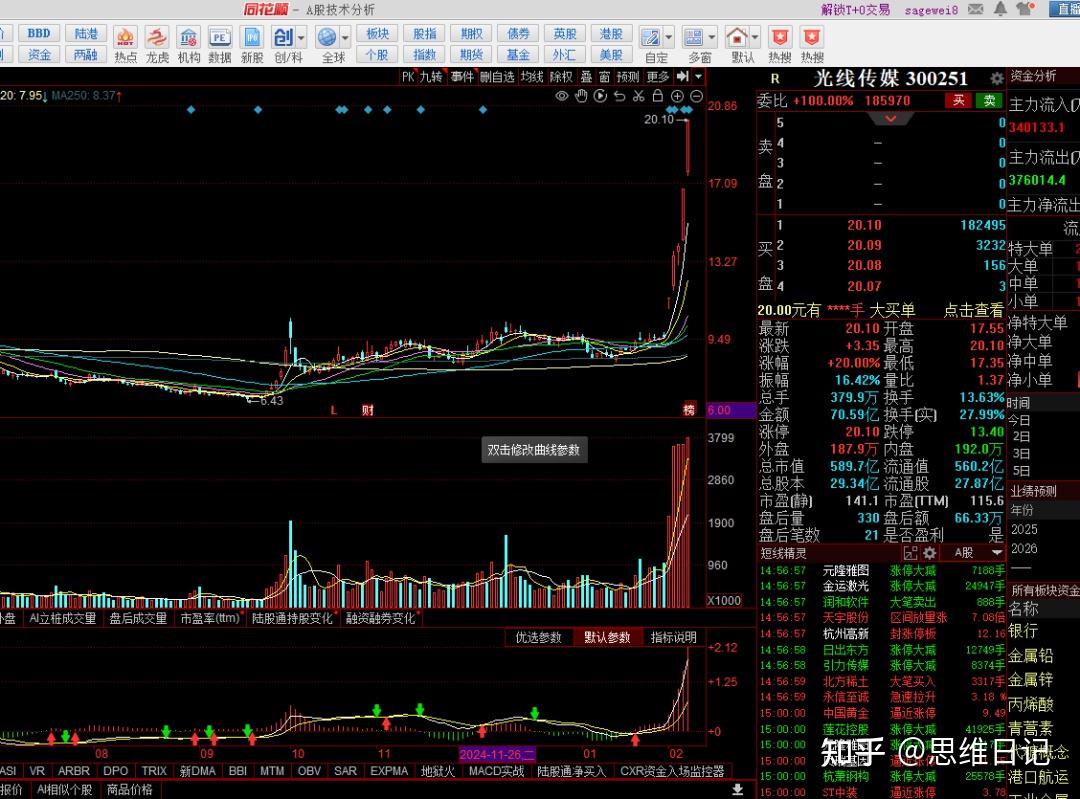The height and width of the screenshot is (799, 1080).
Task: Open the 多窗 multi-window icon
Action: [694, 37]
